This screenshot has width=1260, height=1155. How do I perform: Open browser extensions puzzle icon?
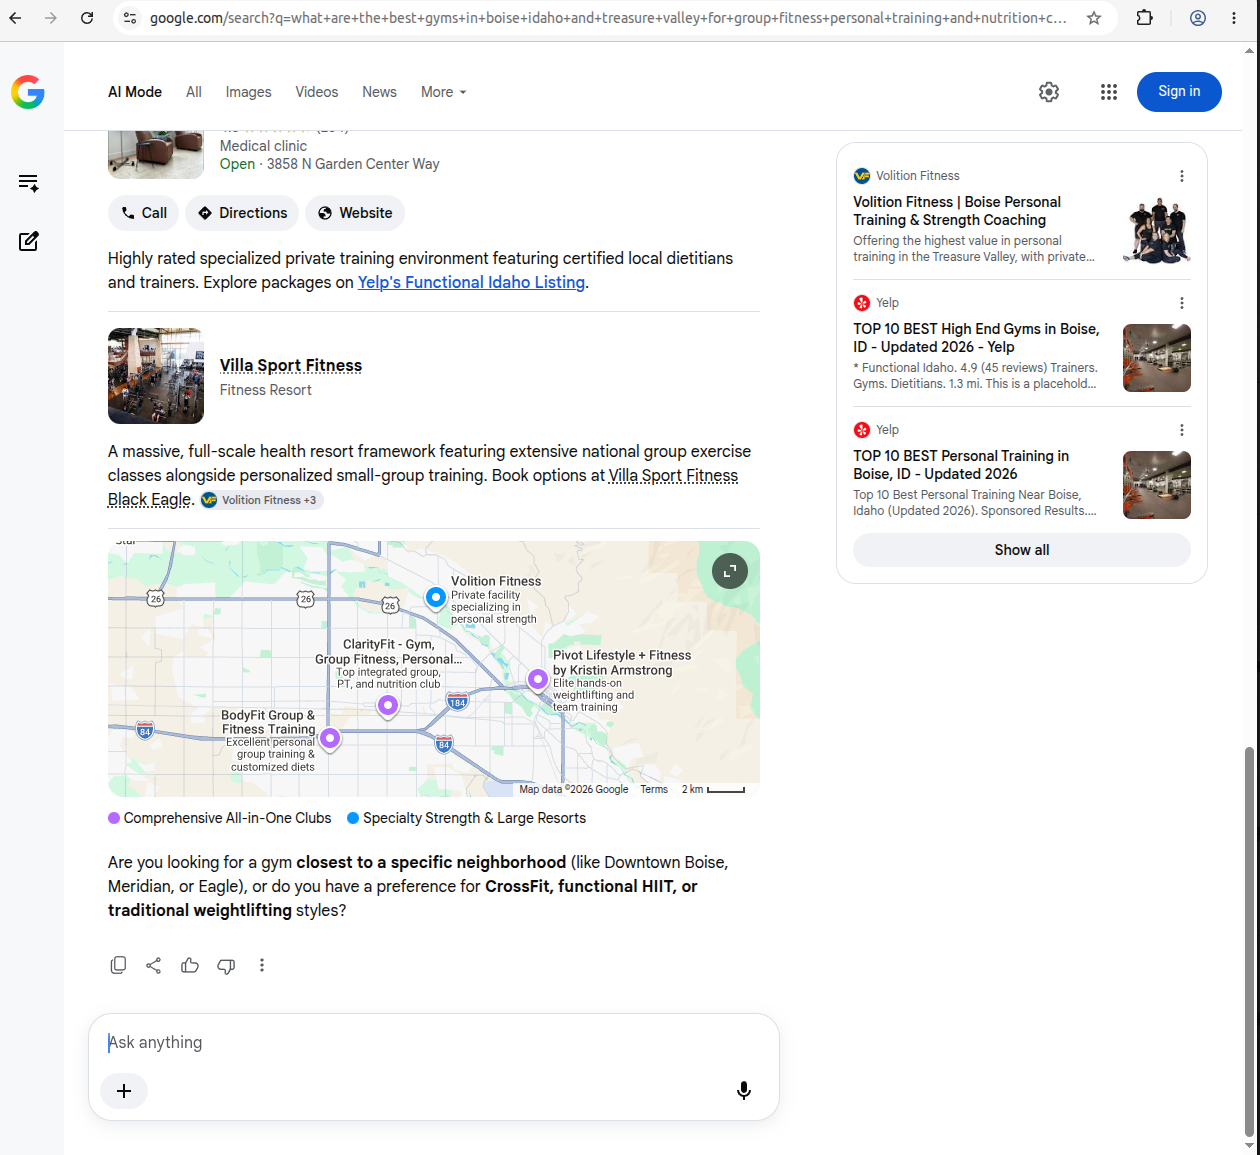click(1145, 18)
